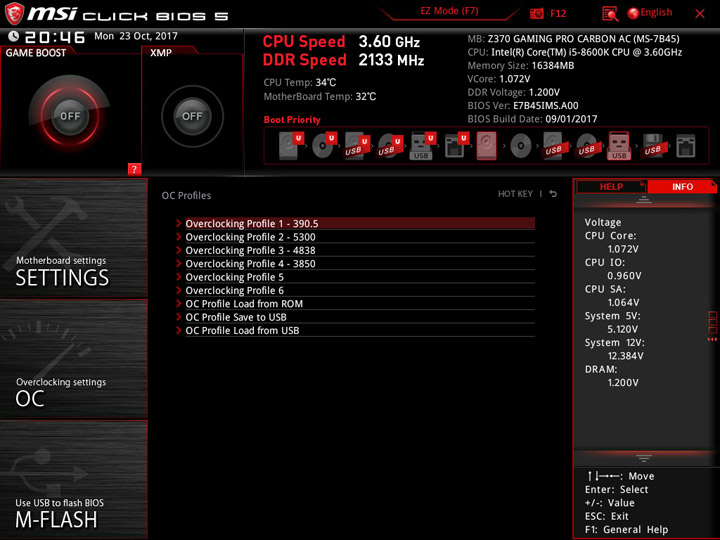Click the BIOS Ver E7B45IMS.A00 text

point(523,106)
